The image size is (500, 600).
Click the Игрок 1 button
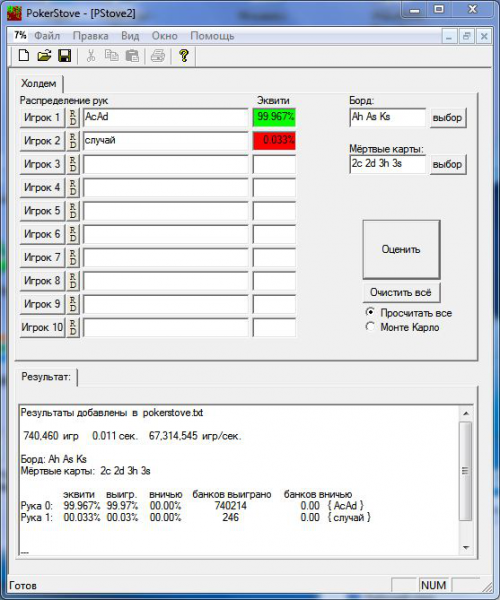click(42, 117)
